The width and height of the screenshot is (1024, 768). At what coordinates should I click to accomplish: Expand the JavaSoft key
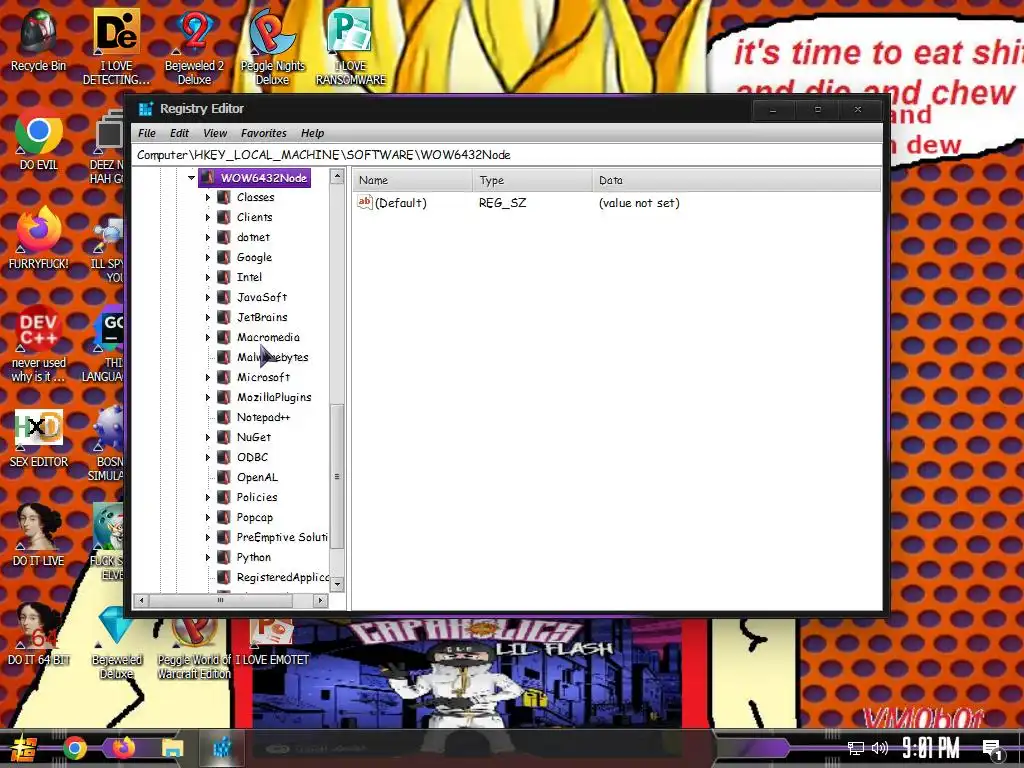tap(208, 297)
